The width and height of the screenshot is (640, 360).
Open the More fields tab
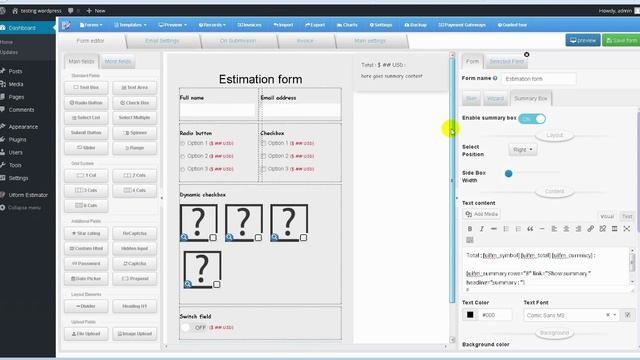pos(118,62)
